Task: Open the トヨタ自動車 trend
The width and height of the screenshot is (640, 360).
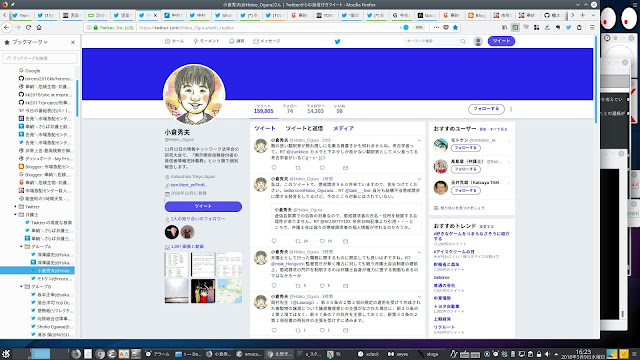Action: pos(447,307)
